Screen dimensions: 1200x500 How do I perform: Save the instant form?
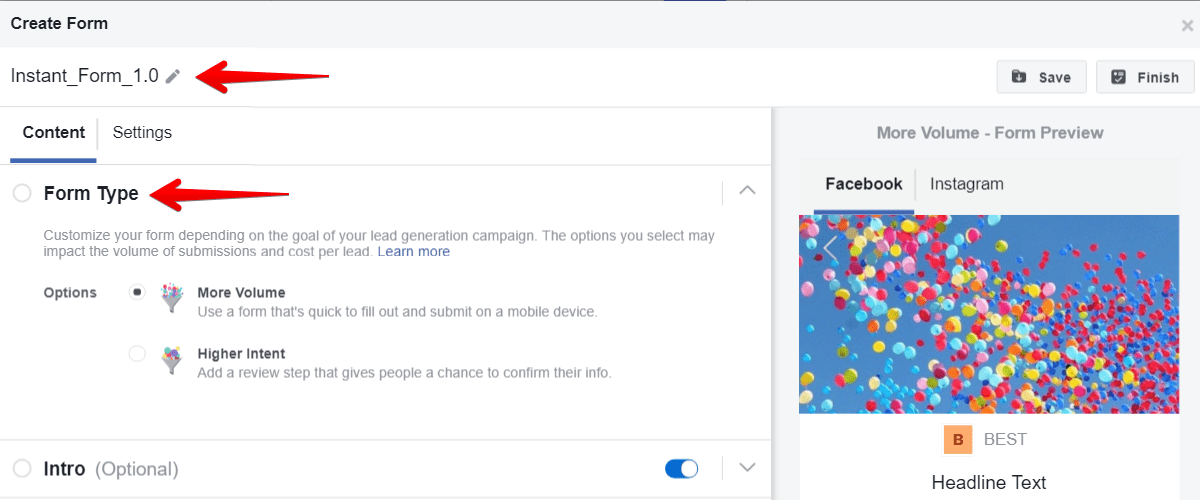1041,77
